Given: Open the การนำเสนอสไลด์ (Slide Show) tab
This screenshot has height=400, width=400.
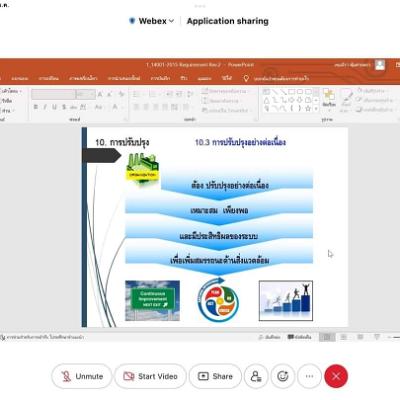Looking at the screenshot, I should tap(124, 78).
